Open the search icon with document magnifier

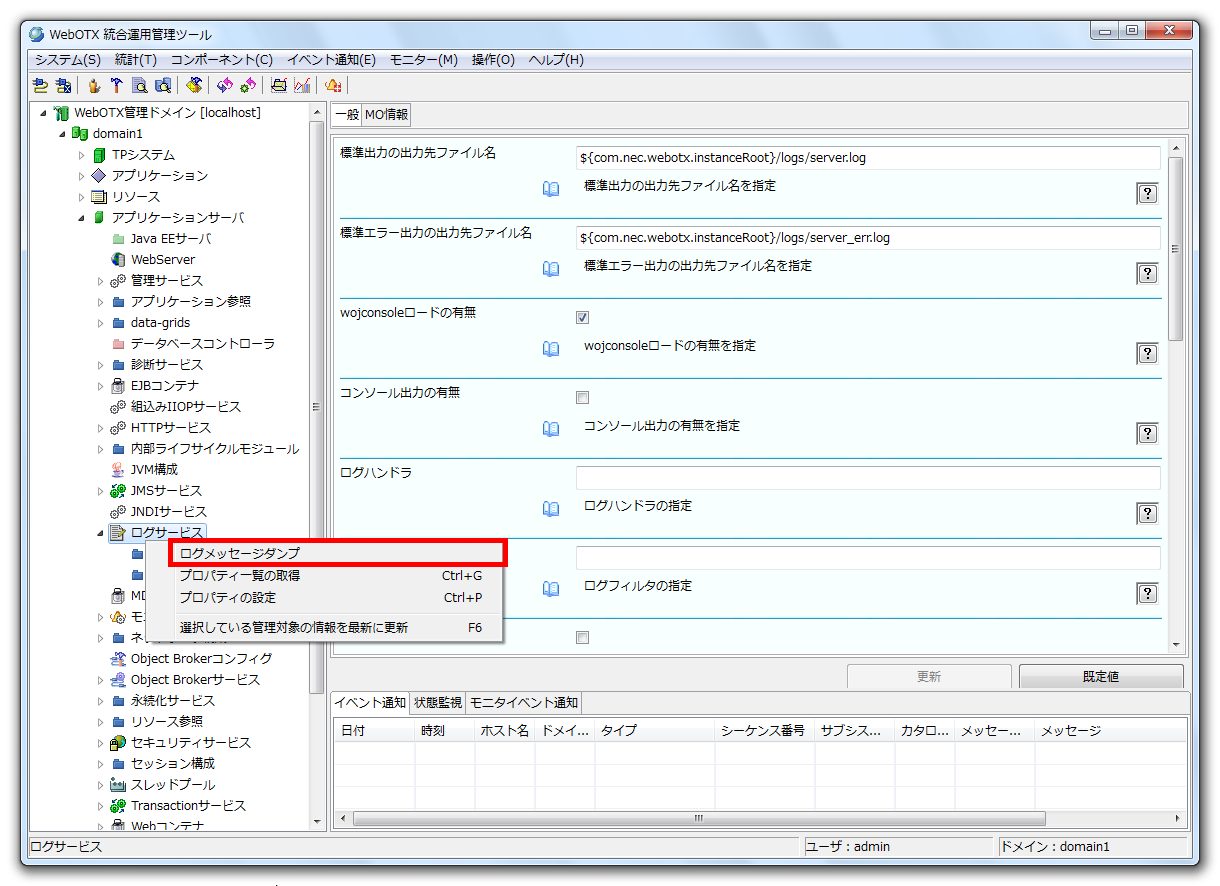point(139,85)
